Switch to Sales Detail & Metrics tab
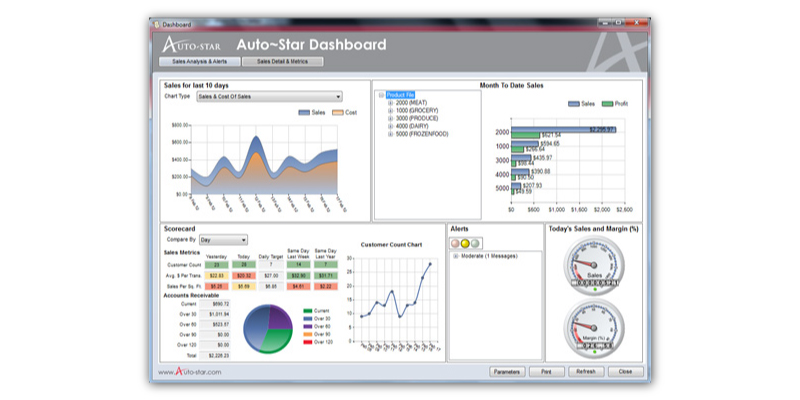 point(283,62)
